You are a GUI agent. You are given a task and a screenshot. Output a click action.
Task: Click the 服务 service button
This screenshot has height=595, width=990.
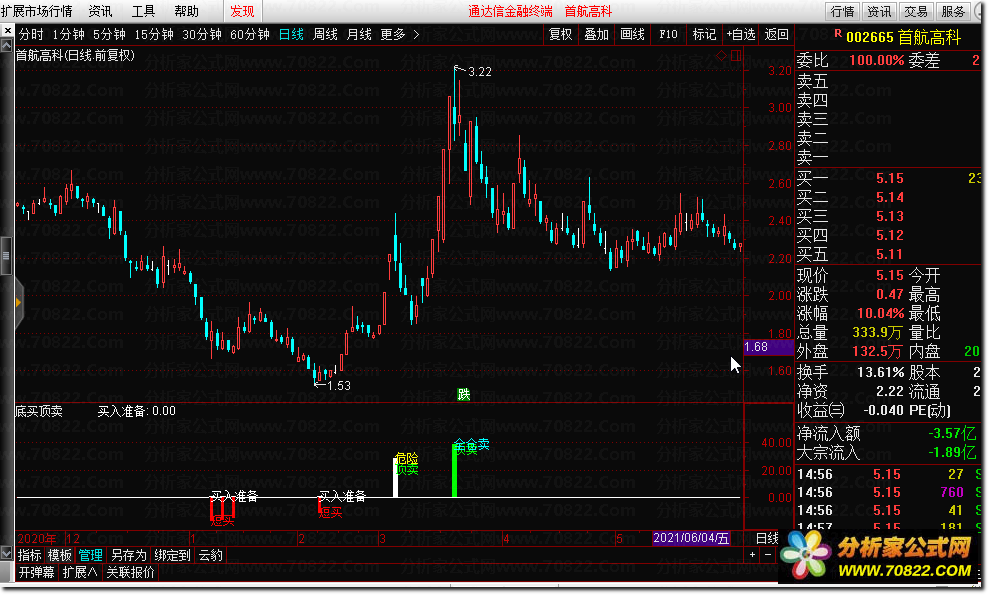pyautogui.click(x=953, y=11)
